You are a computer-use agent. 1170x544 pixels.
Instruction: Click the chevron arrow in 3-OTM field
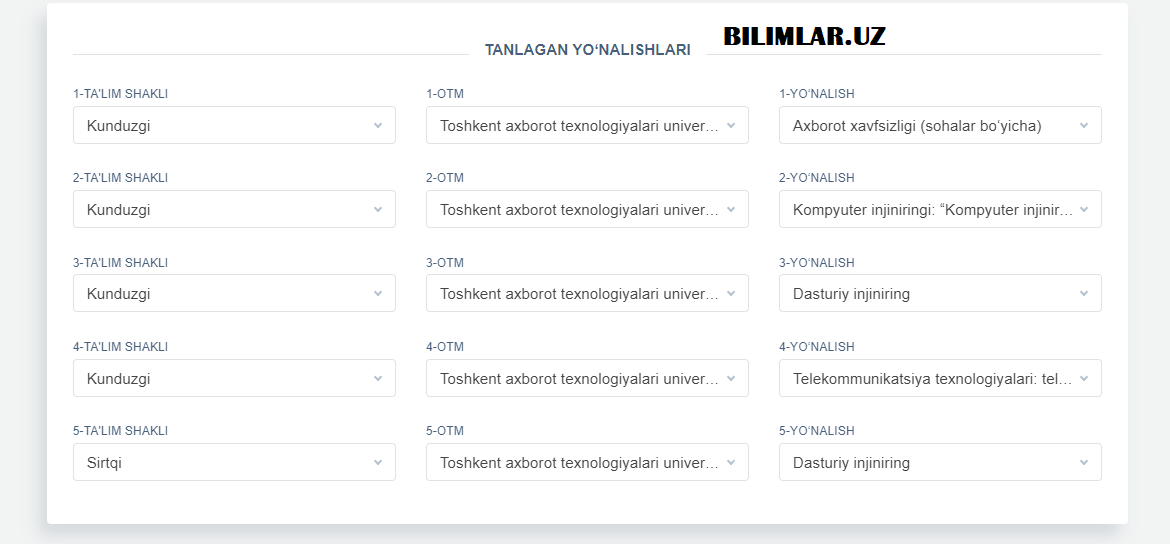731,294
